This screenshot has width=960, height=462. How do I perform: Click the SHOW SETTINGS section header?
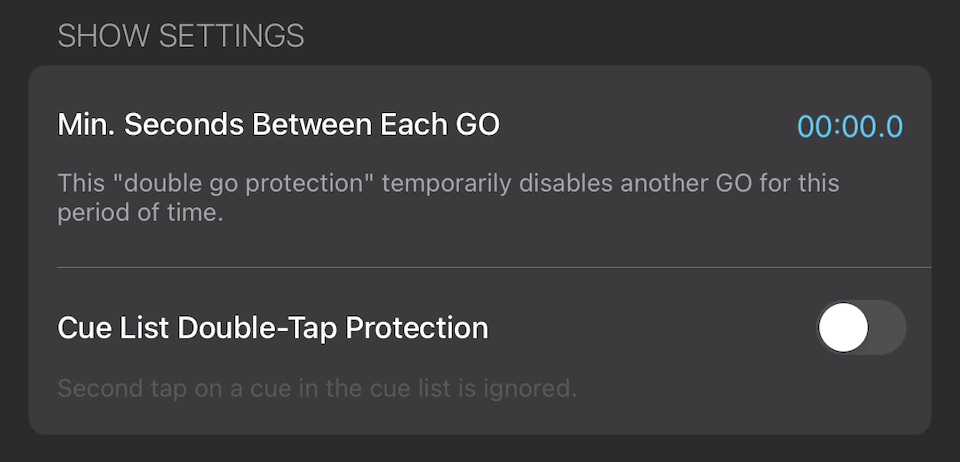click(x=181, y=37)
